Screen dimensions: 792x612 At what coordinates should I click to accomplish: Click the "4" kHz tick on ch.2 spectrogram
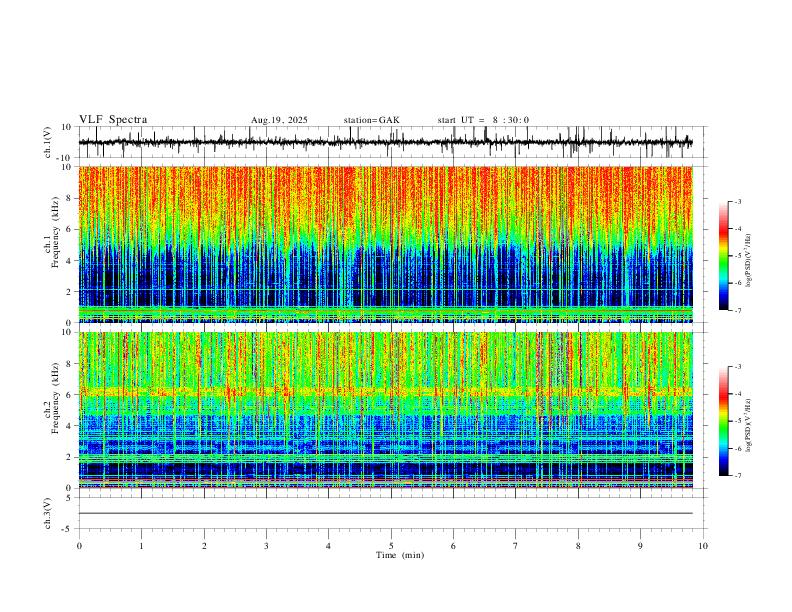click(x=70, y=426)
